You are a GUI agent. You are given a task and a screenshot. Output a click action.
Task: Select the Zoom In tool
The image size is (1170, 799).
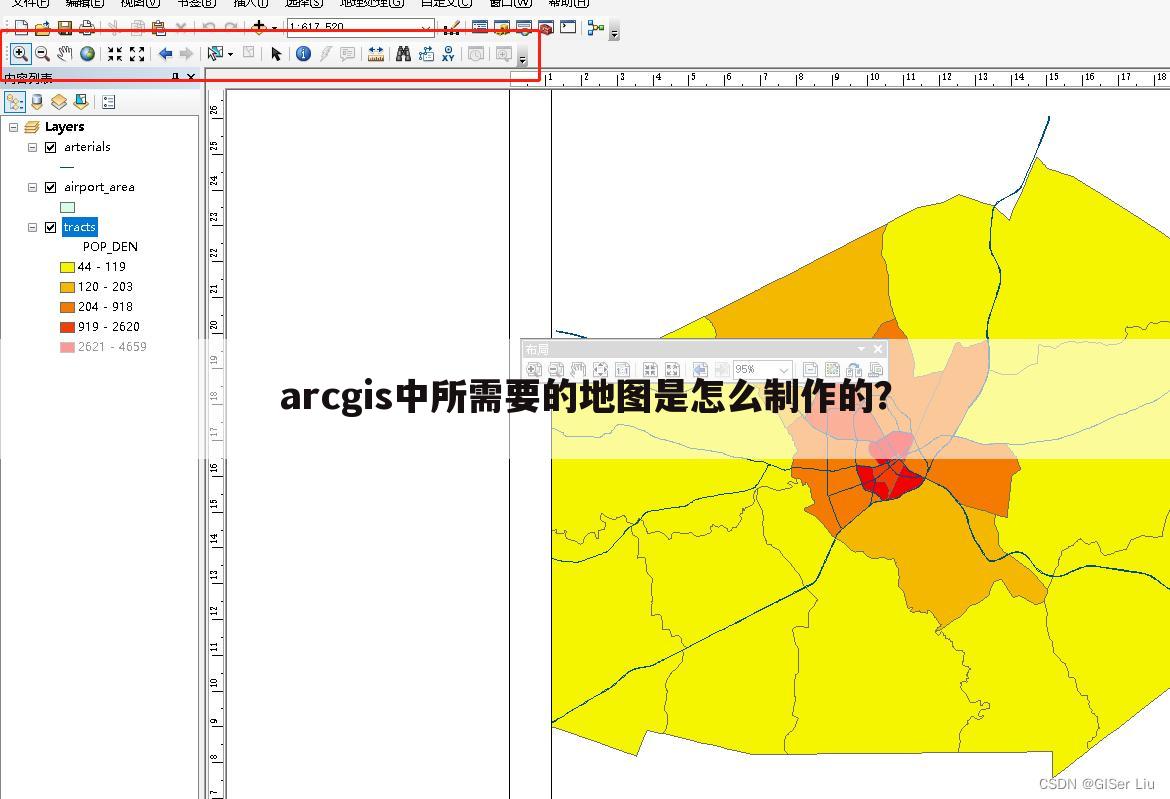pyautogui.click(x=20, y=54)
